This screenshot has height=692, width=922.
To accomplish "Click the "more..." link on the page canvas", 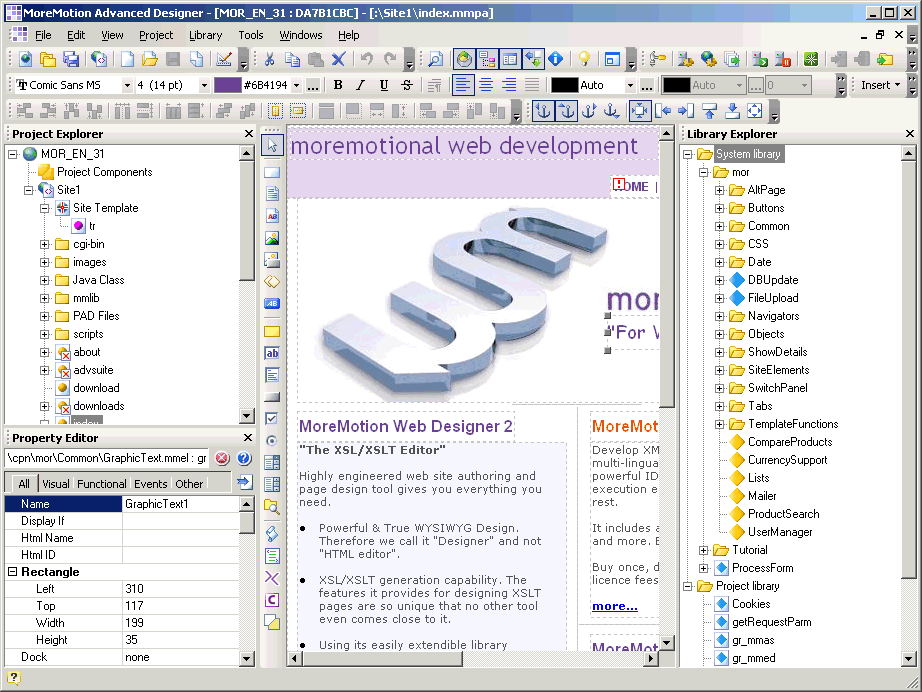I will (x=614, y=606).
